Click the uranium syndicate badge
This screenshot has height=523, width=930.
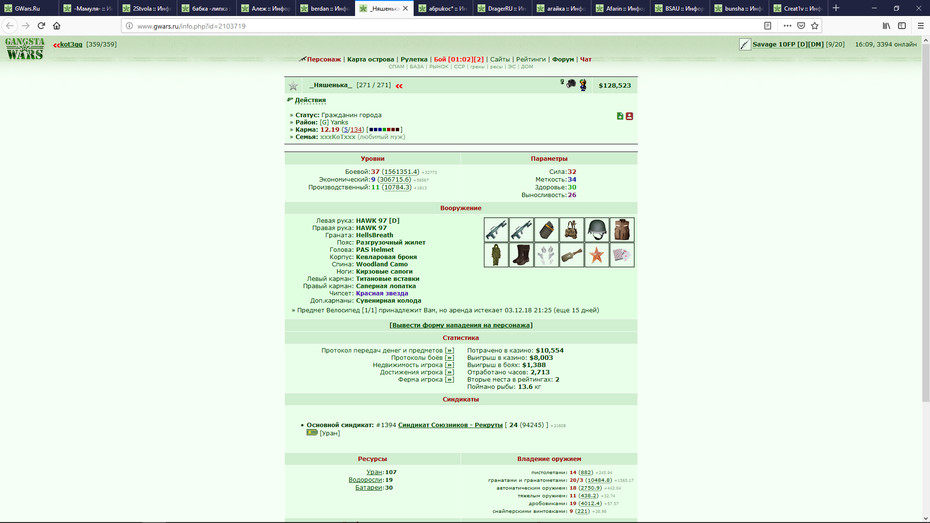tap(312, 433)
